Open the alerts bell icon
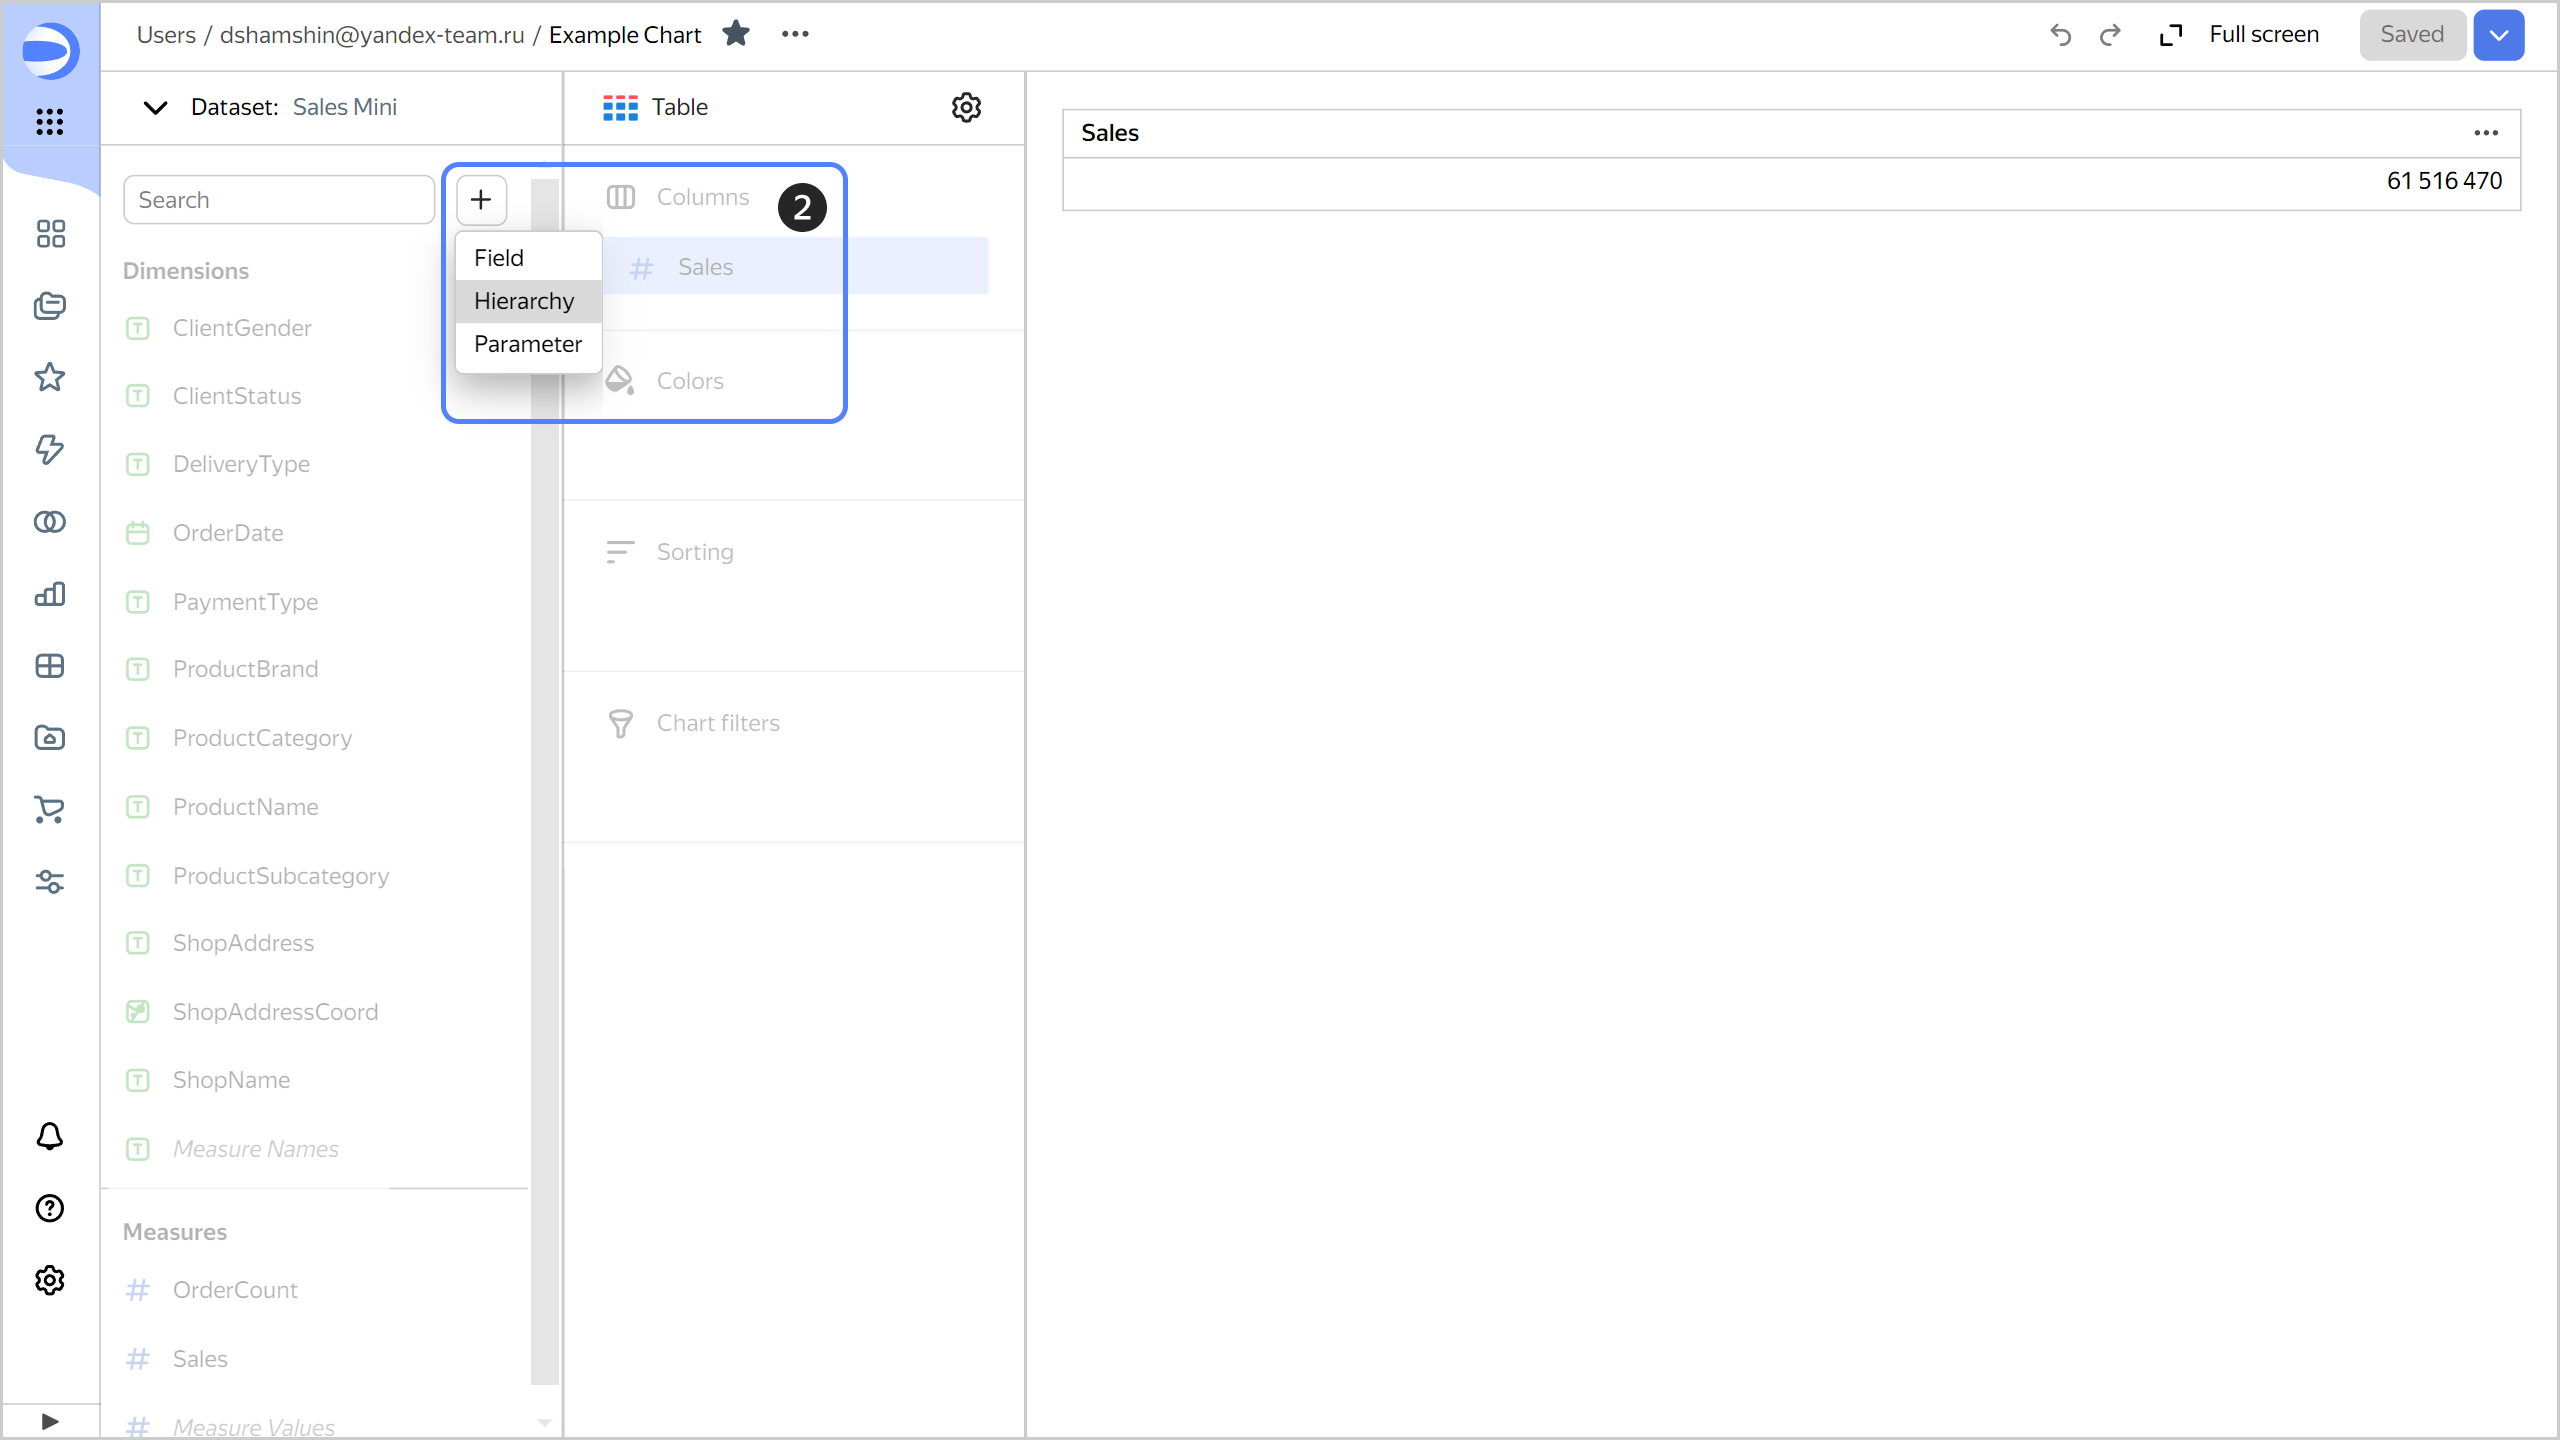This screenshot has width=2560, height=1440. (47, 1136)
